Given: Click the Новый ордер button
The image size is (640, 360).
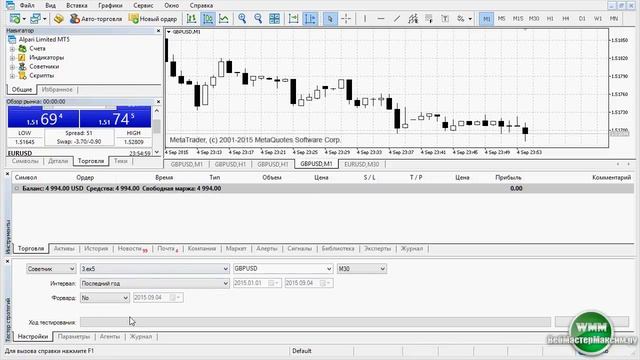Looking at the screenshot, I should [x=153, y=19].
